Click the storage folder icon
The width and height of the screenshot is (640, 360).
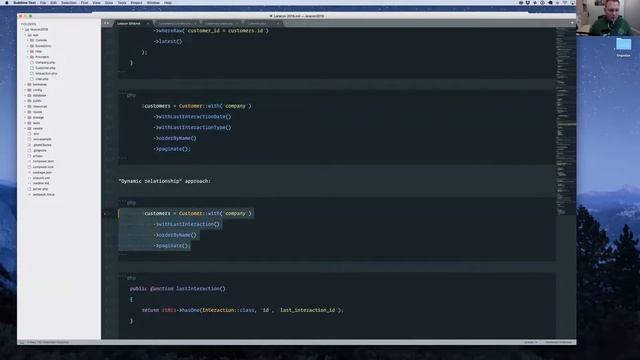point(29,118)
